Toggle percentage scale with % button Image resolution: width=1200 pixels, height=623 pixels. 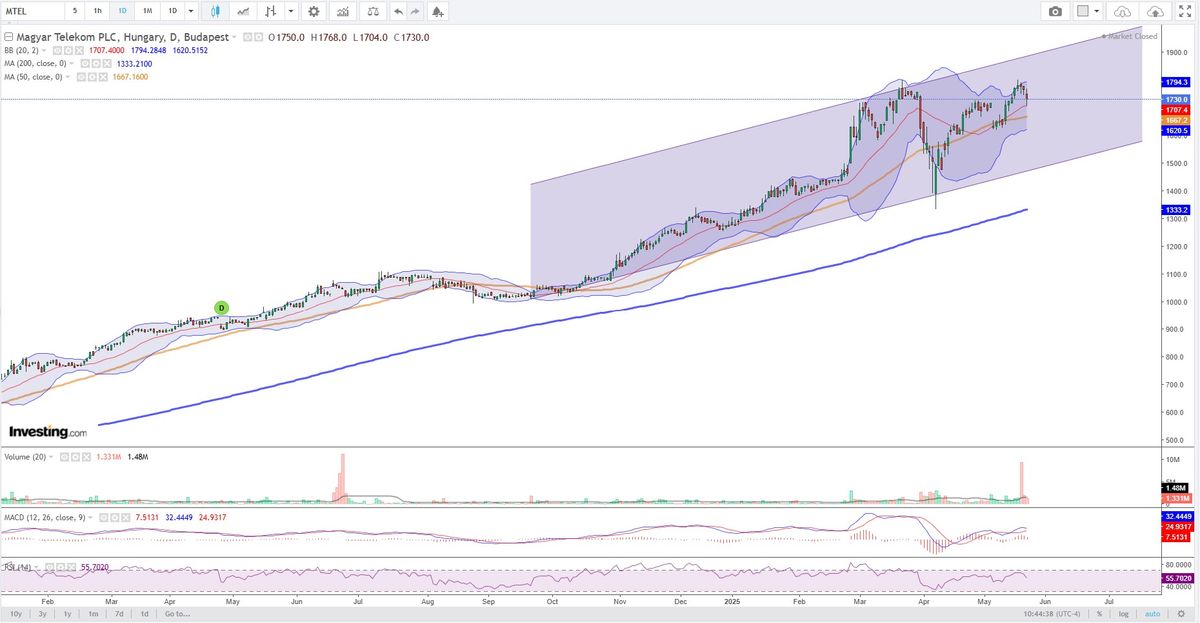(1098, 614)
